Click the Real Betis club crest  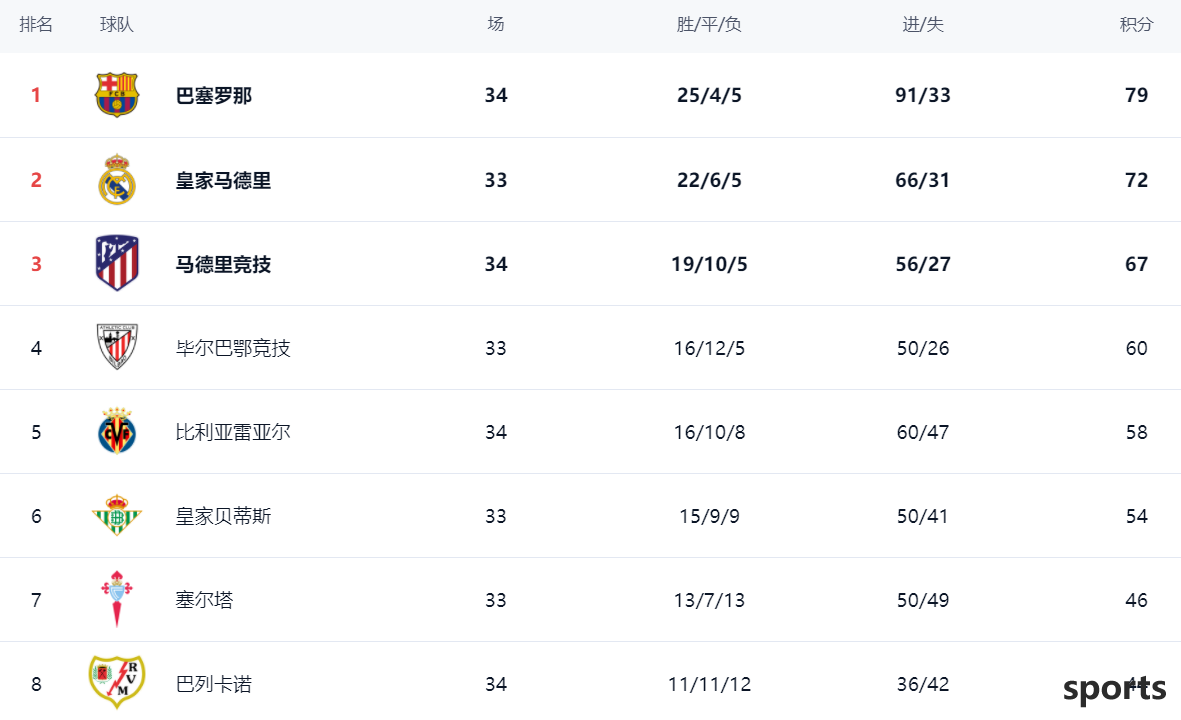(x=117, y=515)
